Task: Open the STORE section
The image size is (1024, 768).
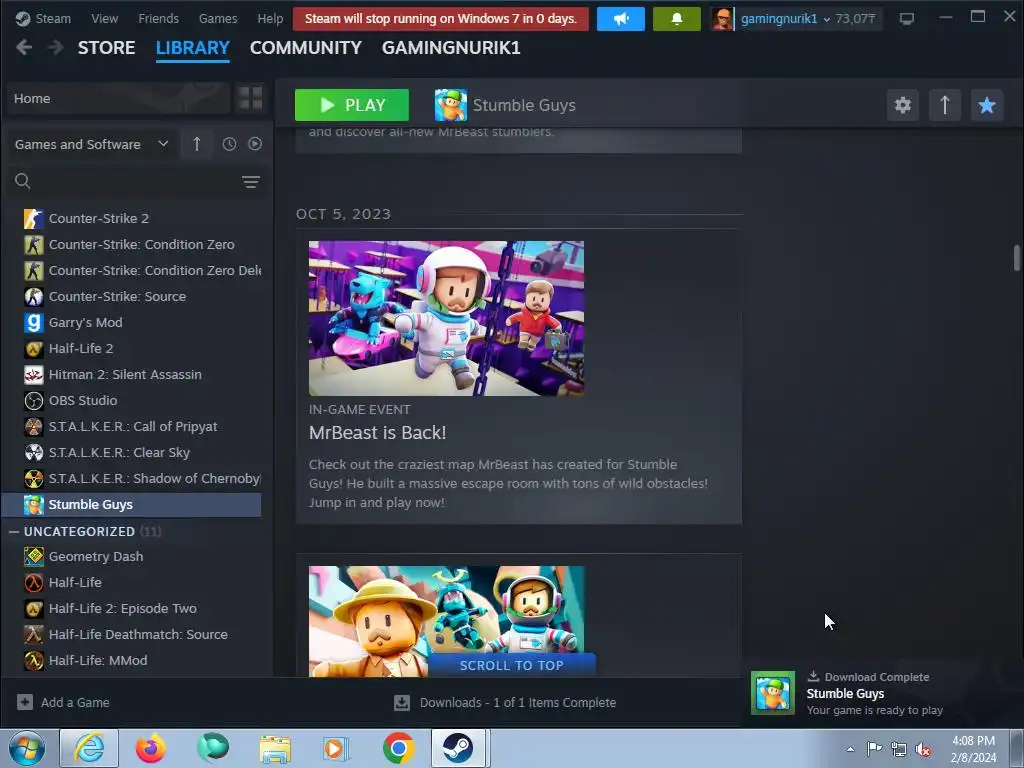Action: click(106, 48)
